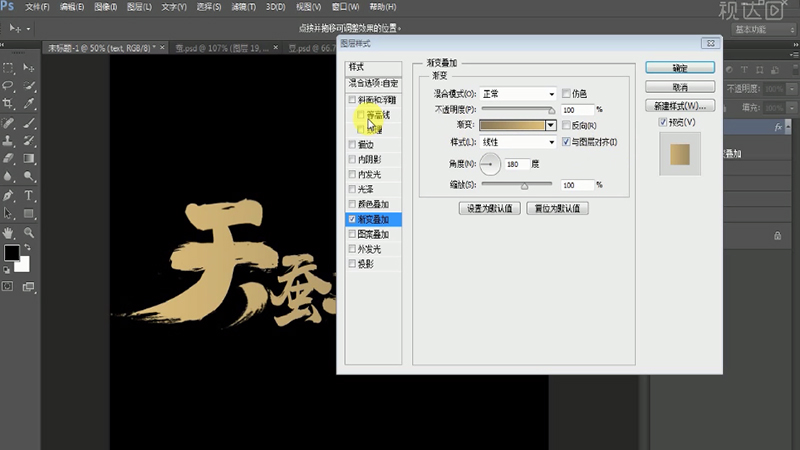Select the Eyedropper tool

[29, 104]
